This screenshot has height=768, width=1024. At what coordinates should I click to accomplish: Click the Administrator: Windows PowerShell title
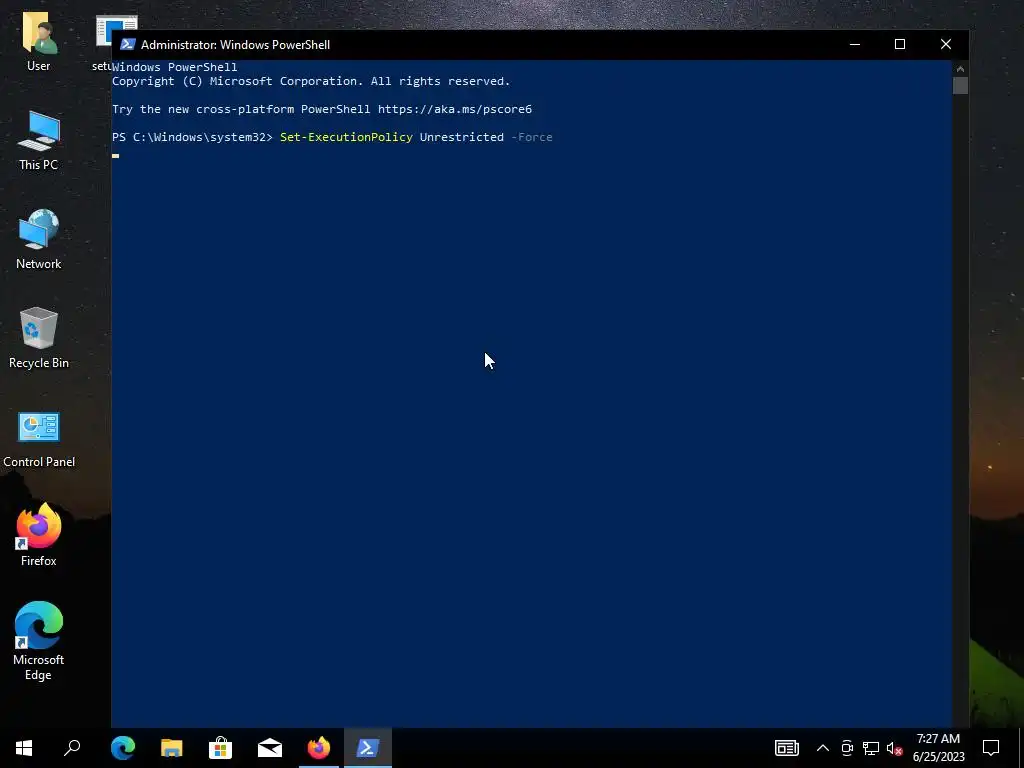(235, 44)
